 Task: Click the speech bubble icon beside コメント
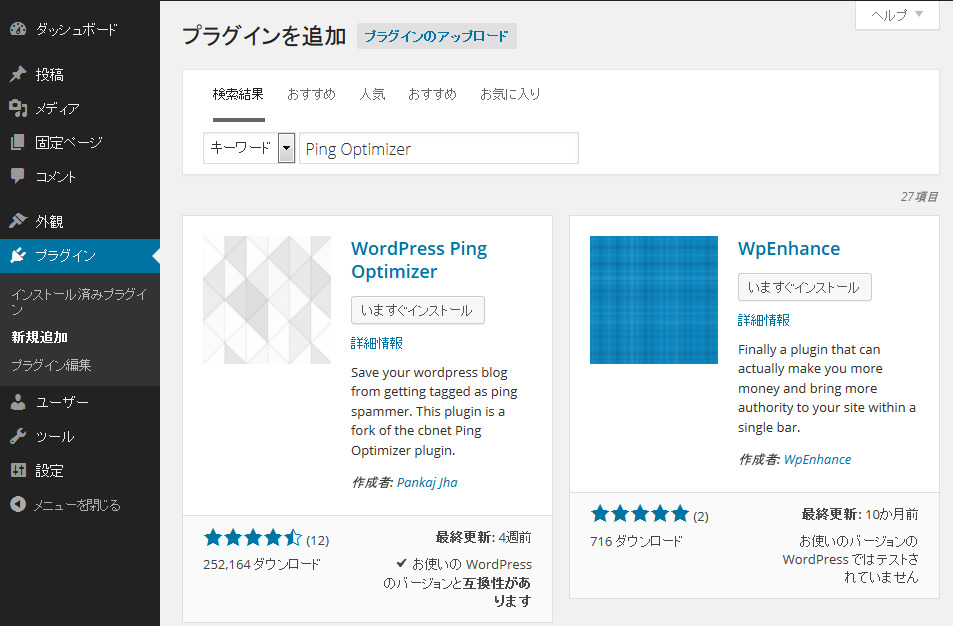coord(18,176)
